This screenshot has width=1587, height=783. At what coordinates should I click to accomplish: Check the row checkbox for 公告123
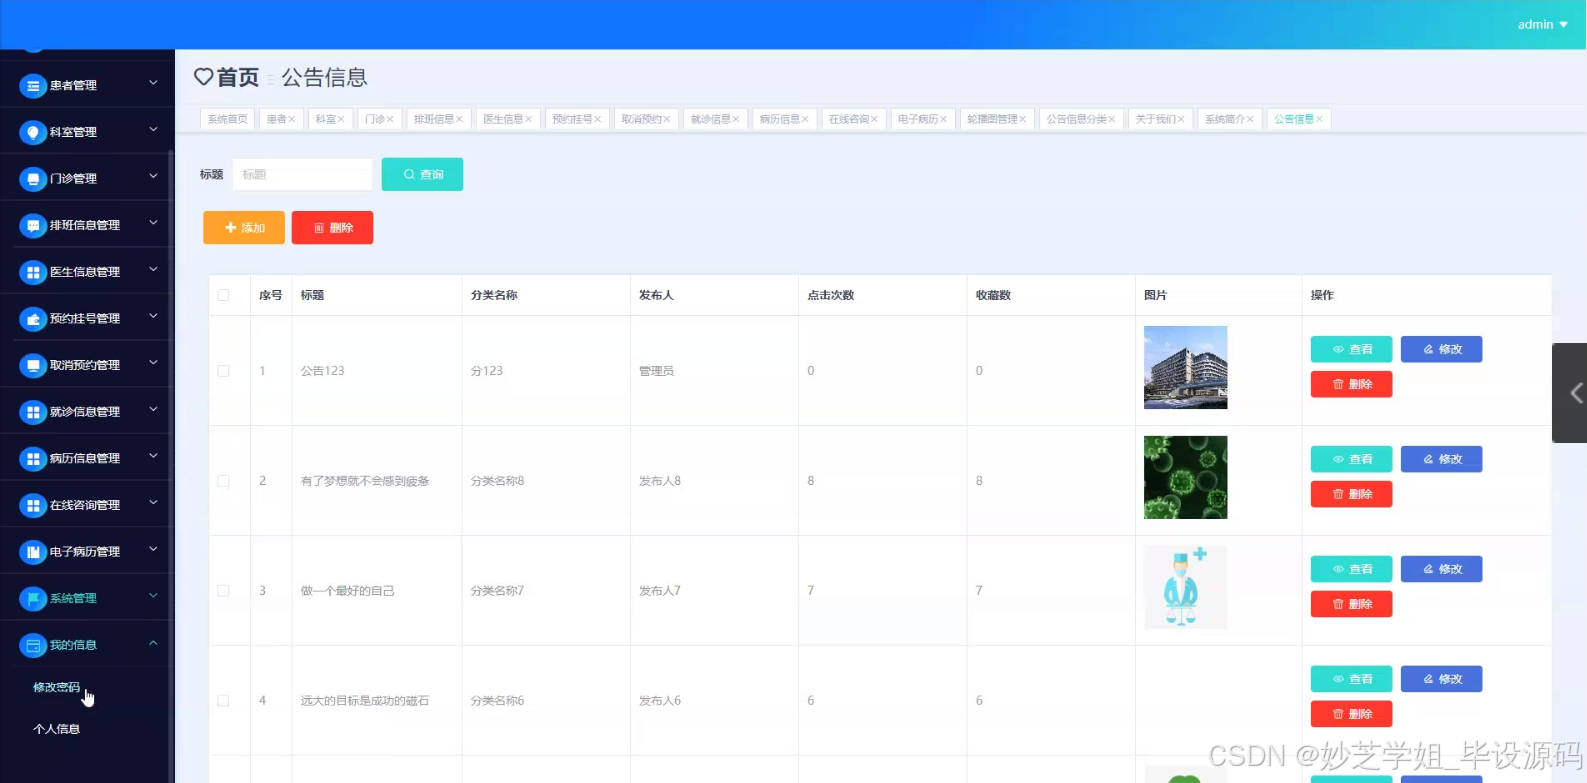coord(223,371)
